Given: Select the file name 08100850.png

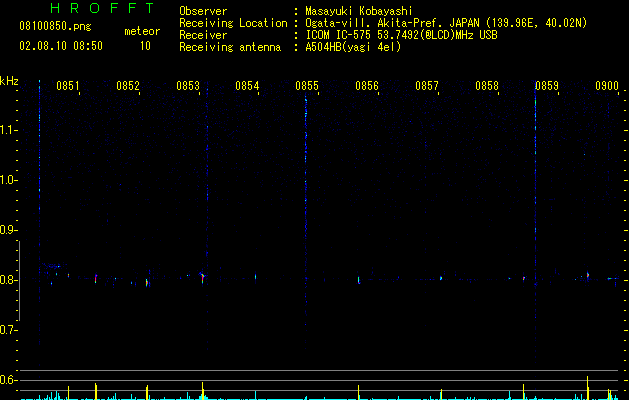Looking at the screenshot, I should point(55,27).
